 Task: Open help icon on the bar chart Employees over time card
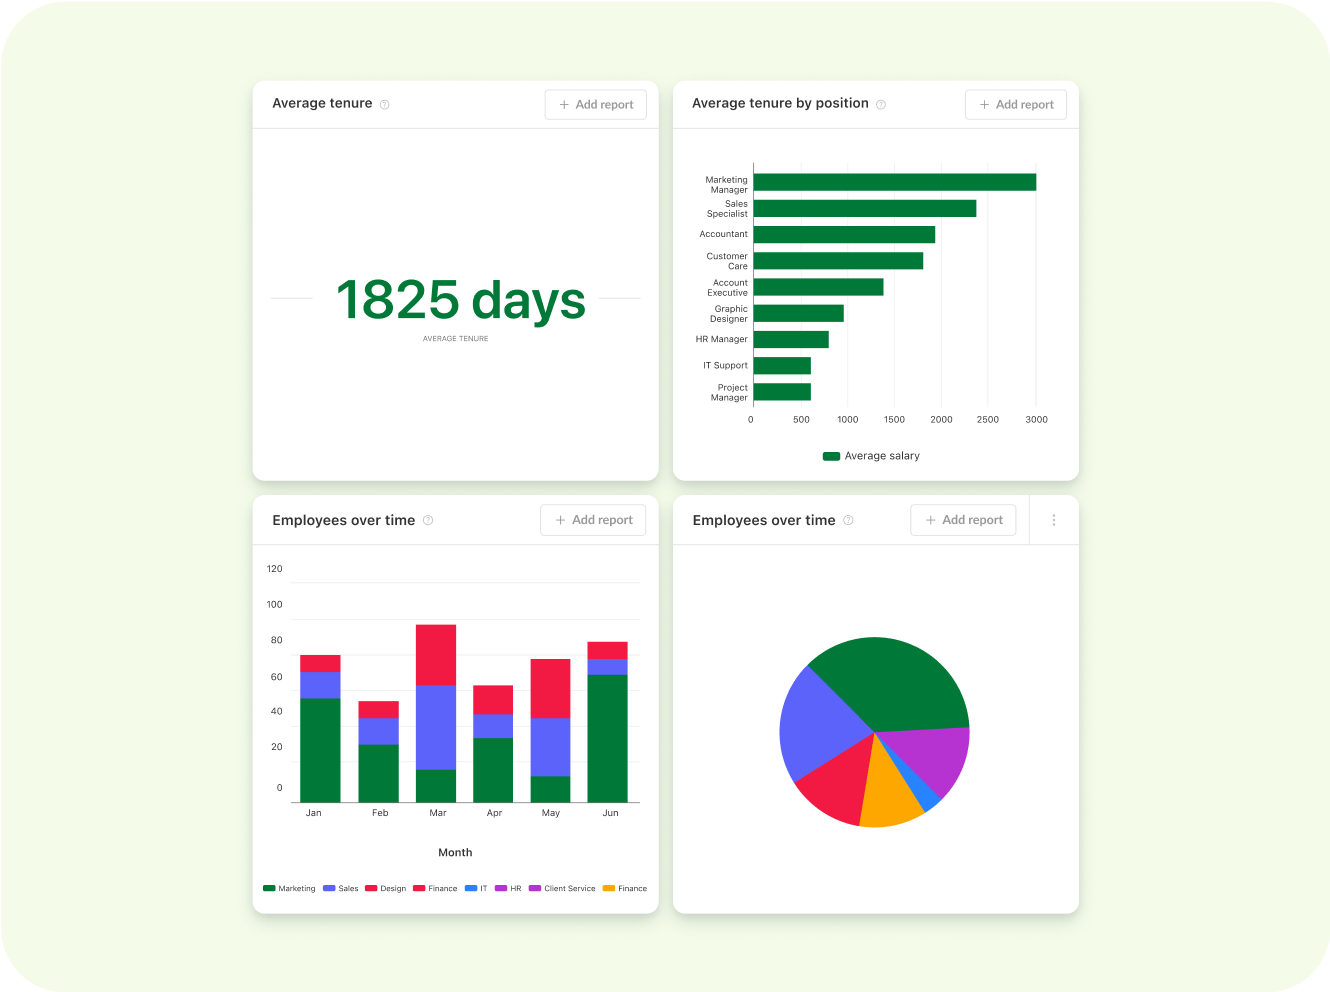428,520
